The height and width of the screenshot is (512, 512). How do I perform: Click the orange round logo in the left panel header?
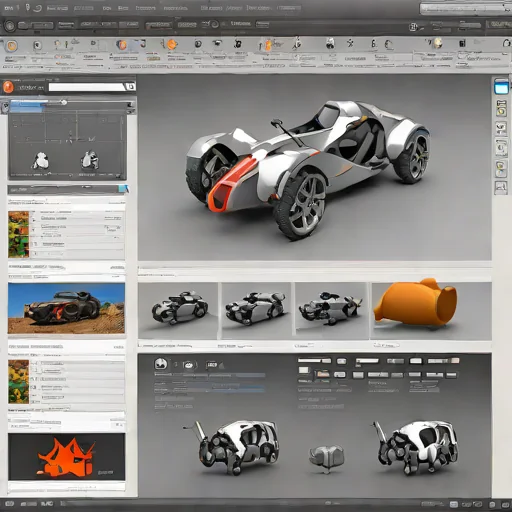click(8, 87)
